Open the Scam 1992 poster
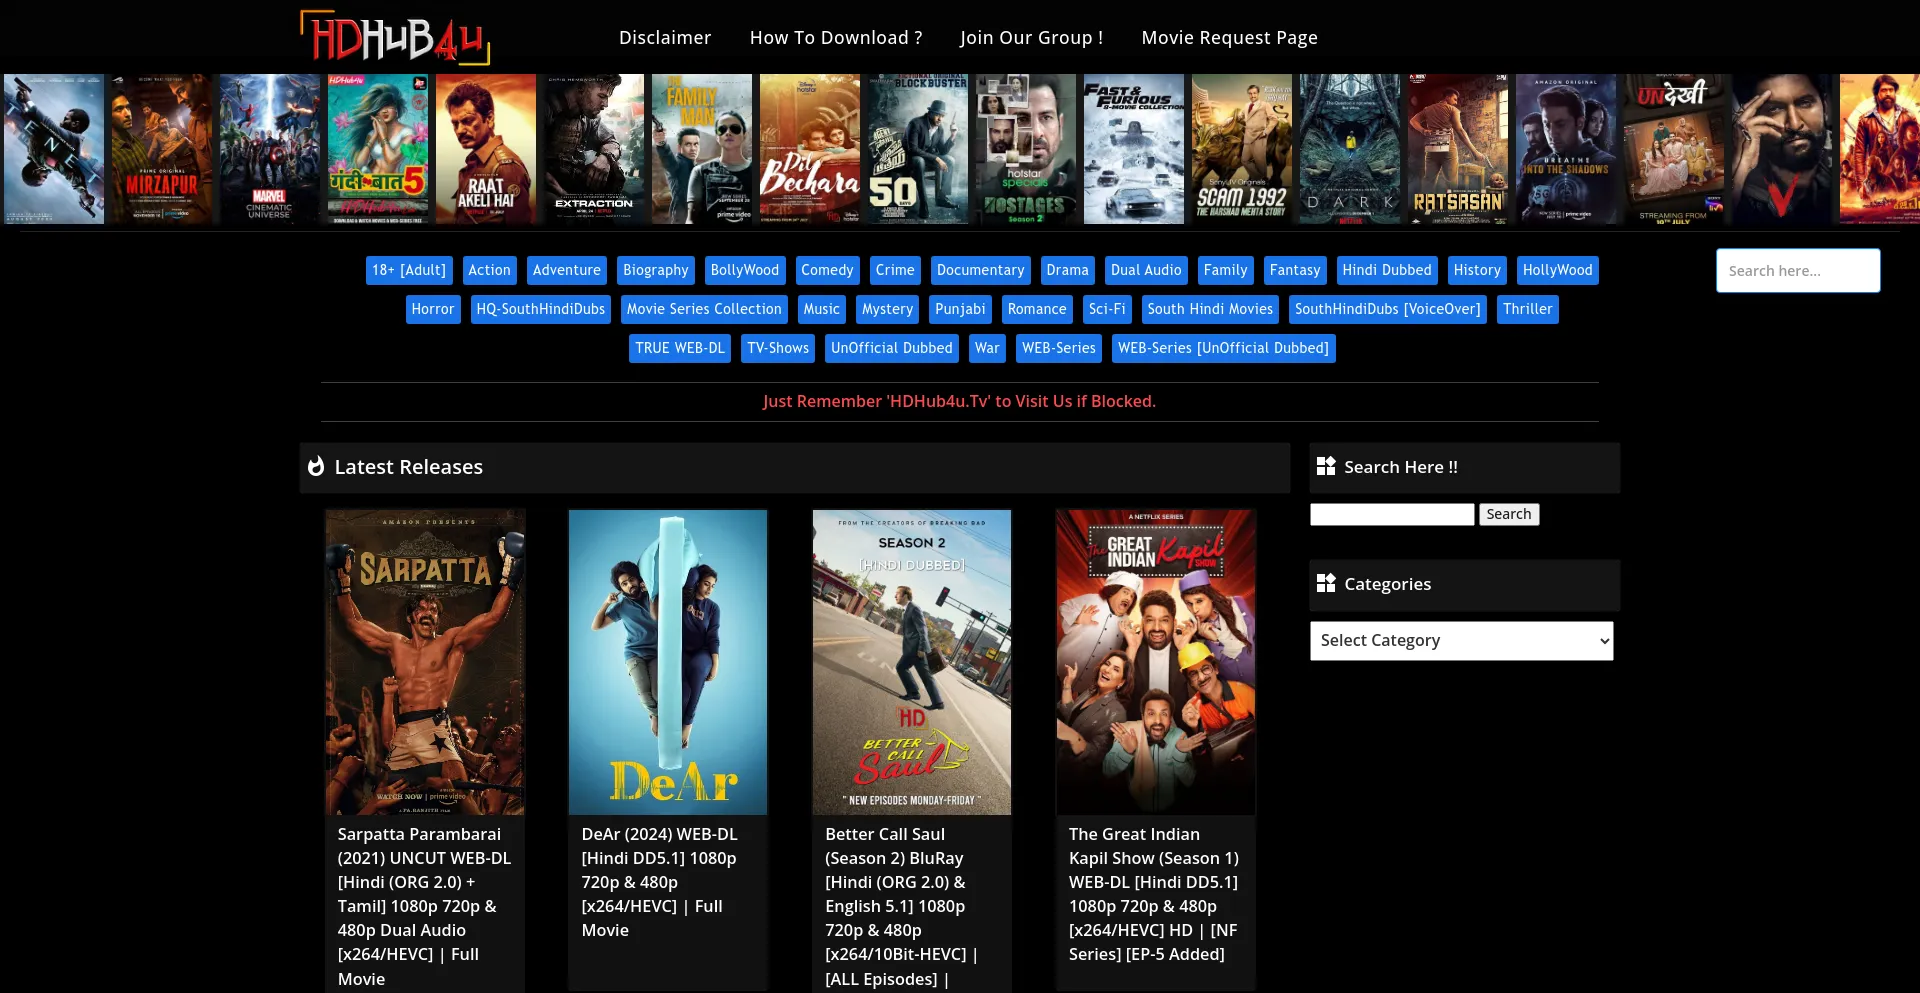 click(1242, 149)
